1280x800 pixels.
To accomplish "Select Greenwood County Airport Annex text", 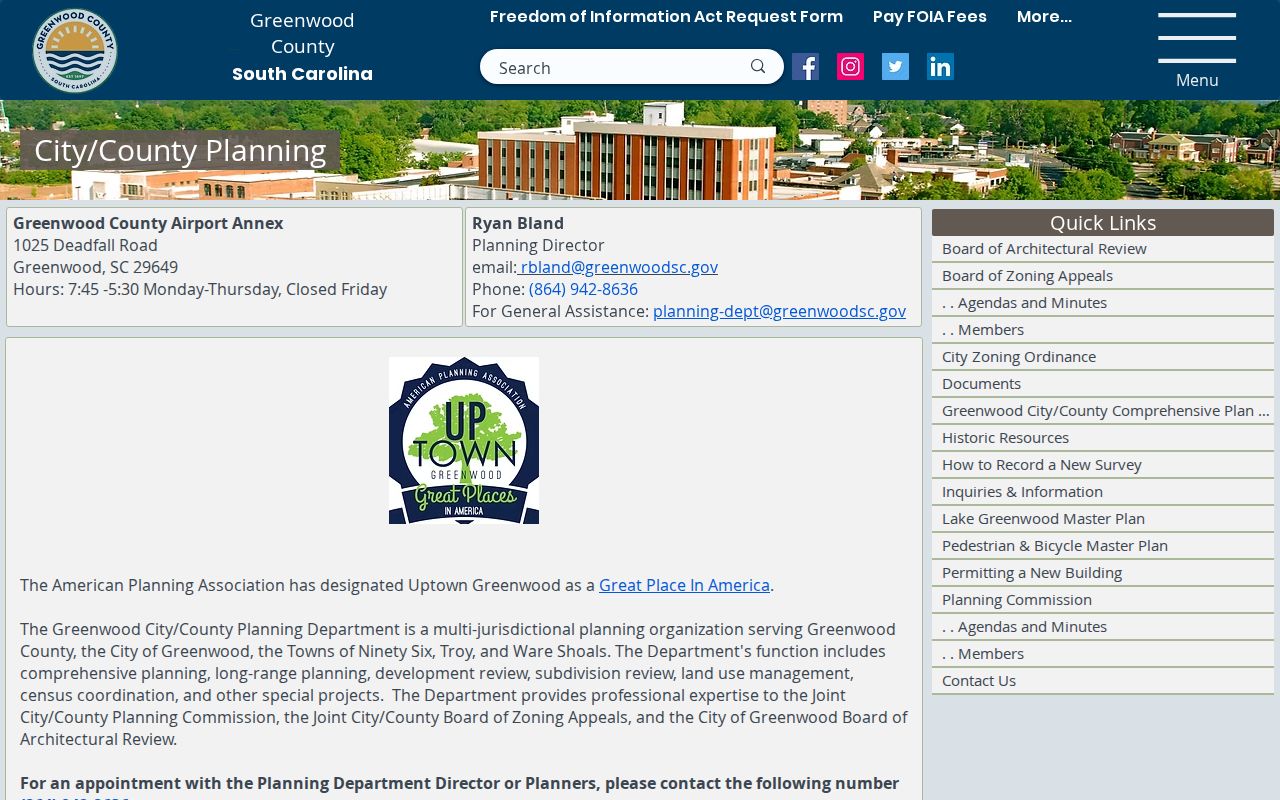I will click(148, 223).
